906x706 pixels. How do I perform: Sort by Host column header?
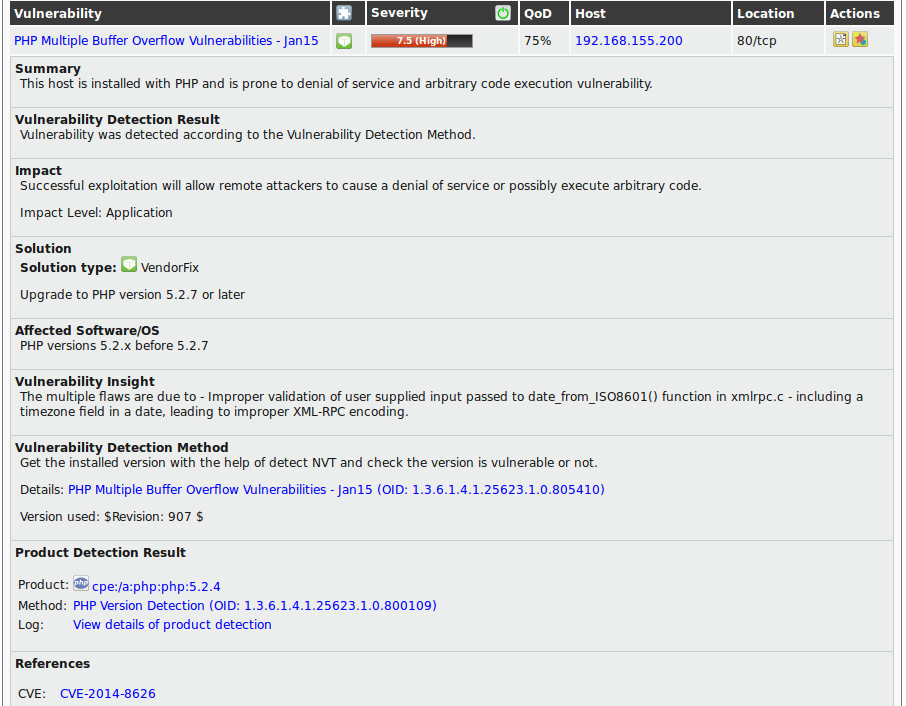click(590, 13)
